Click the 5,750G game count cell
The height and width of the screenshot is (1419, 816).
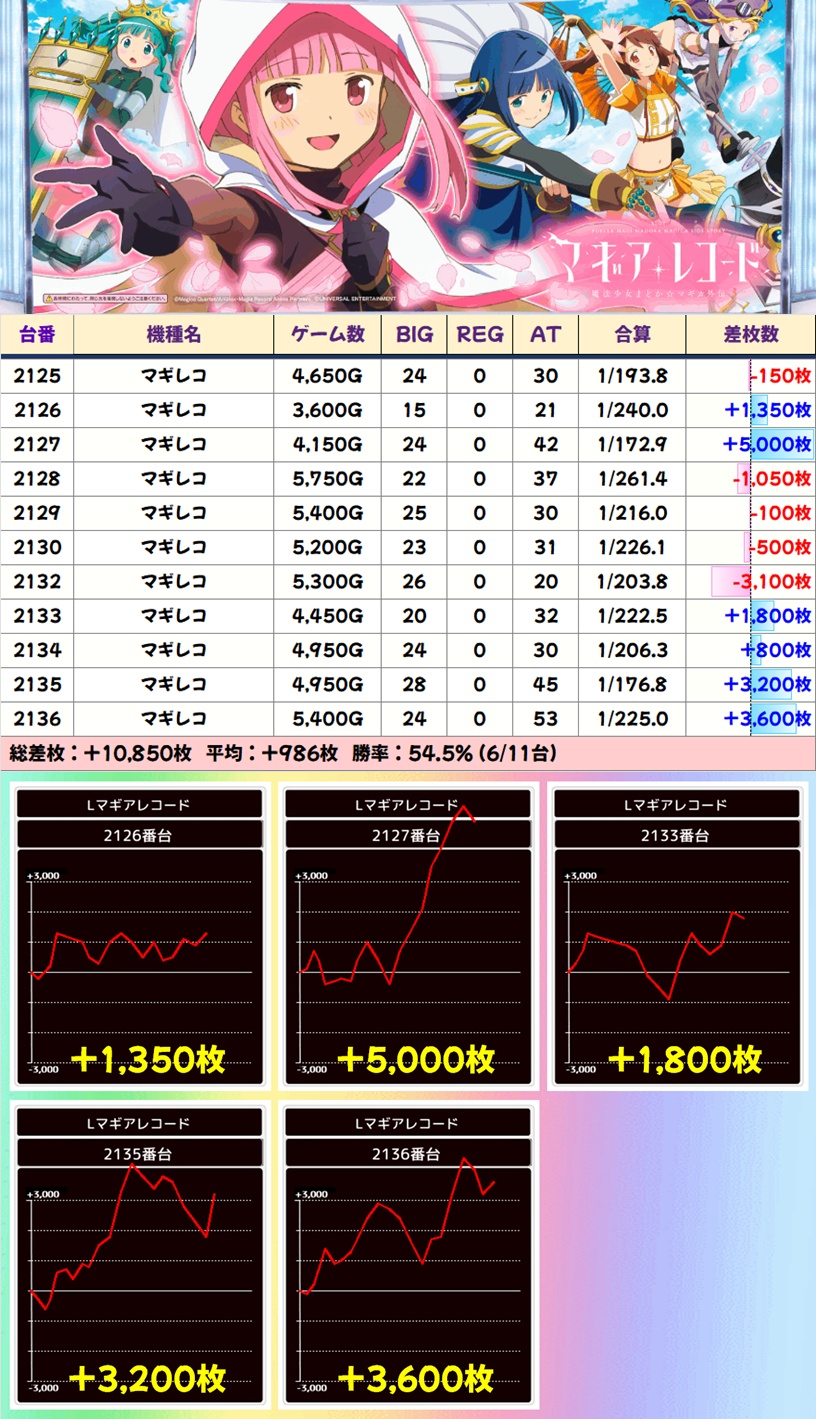tap(327, 479)
